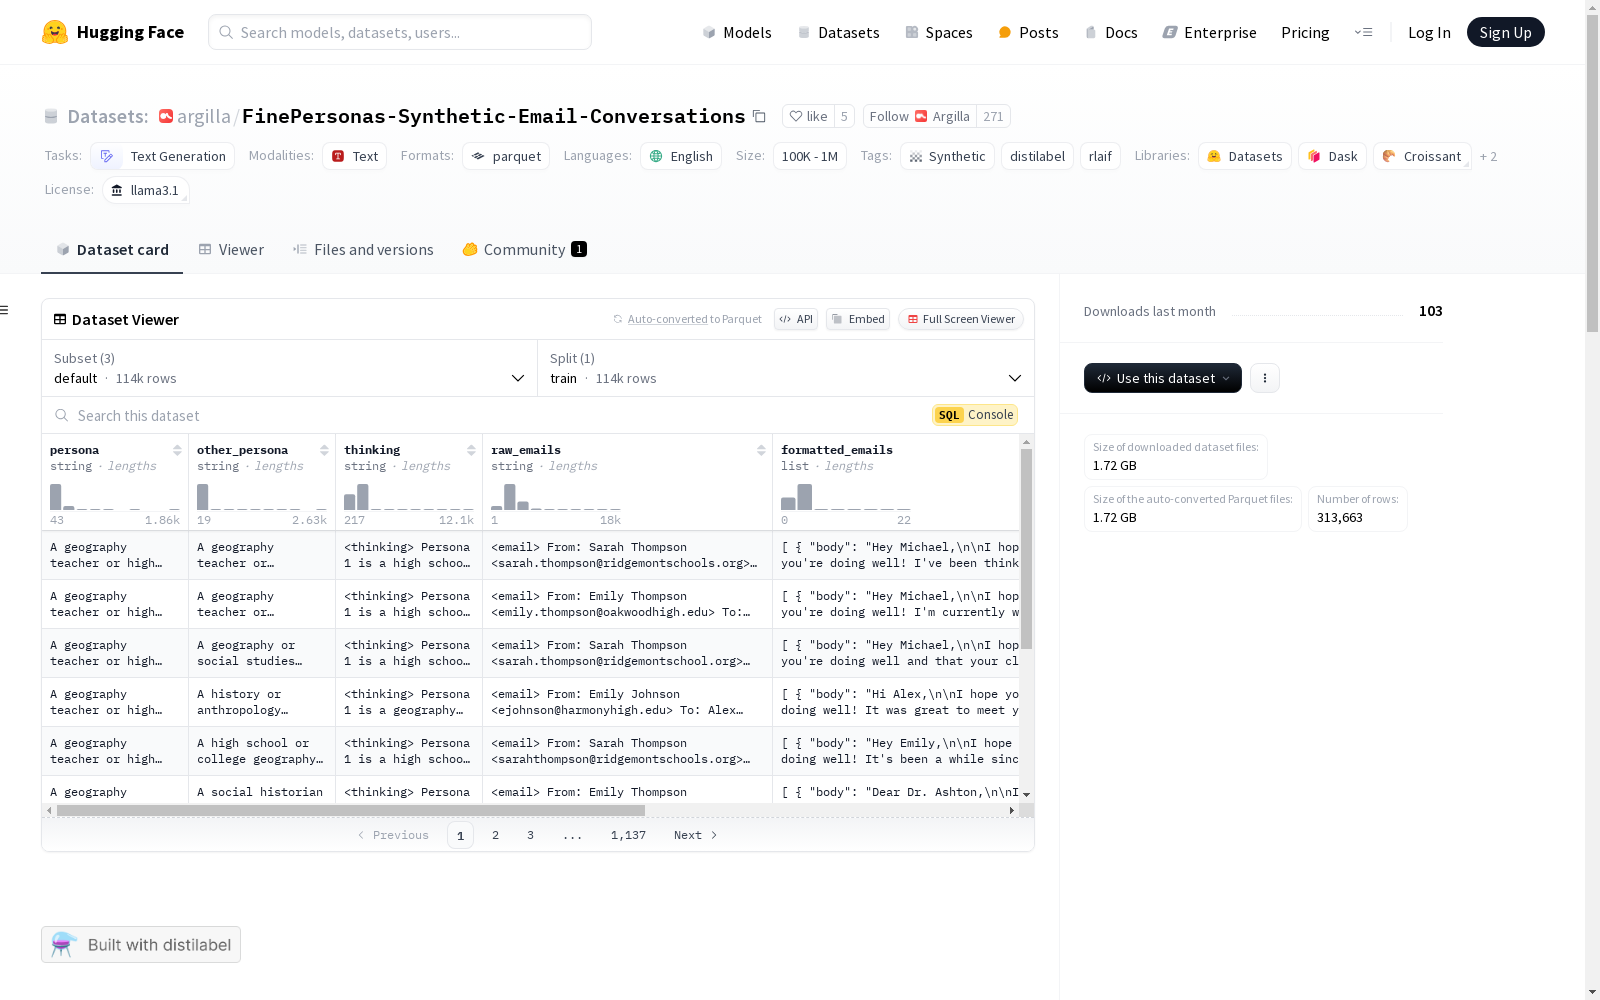Switch to the Viewer tab
The width and height of the screenshot is (1600, 1000).
(231, 250)
